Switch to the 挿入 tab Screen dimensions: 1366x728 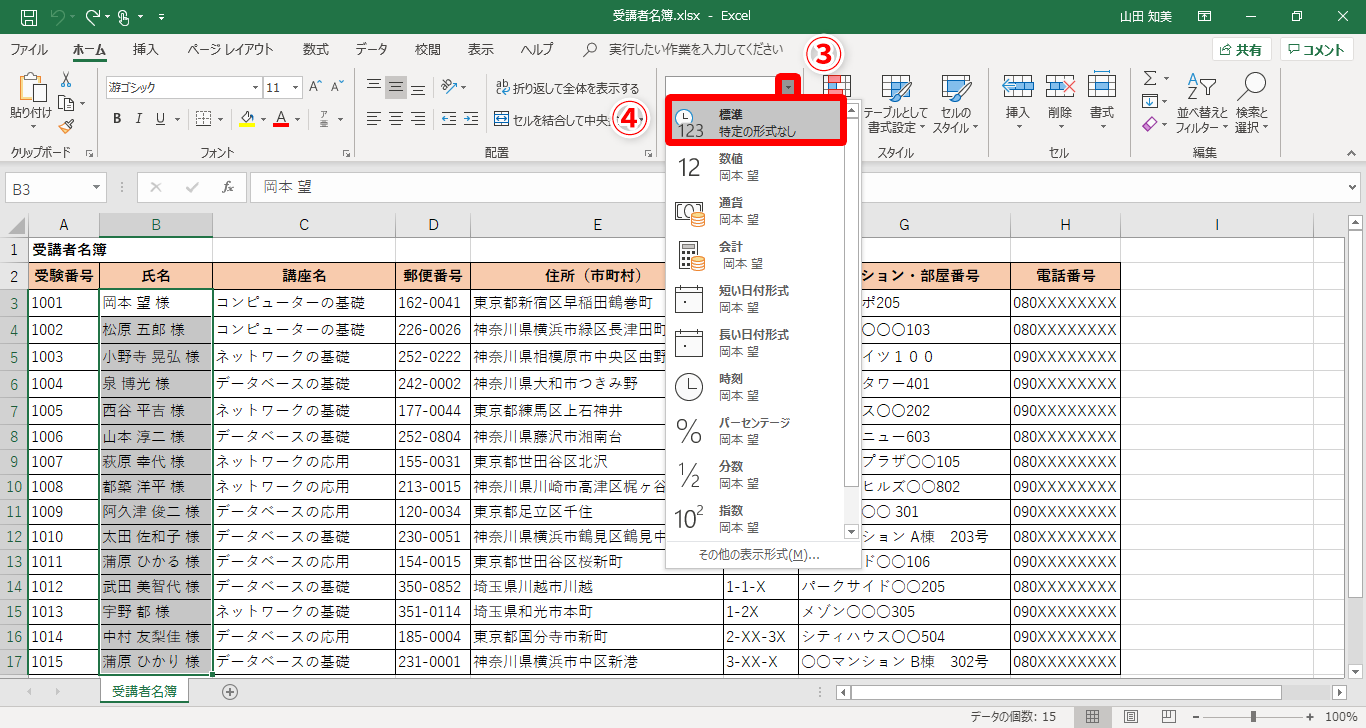(x=146, y=49)
